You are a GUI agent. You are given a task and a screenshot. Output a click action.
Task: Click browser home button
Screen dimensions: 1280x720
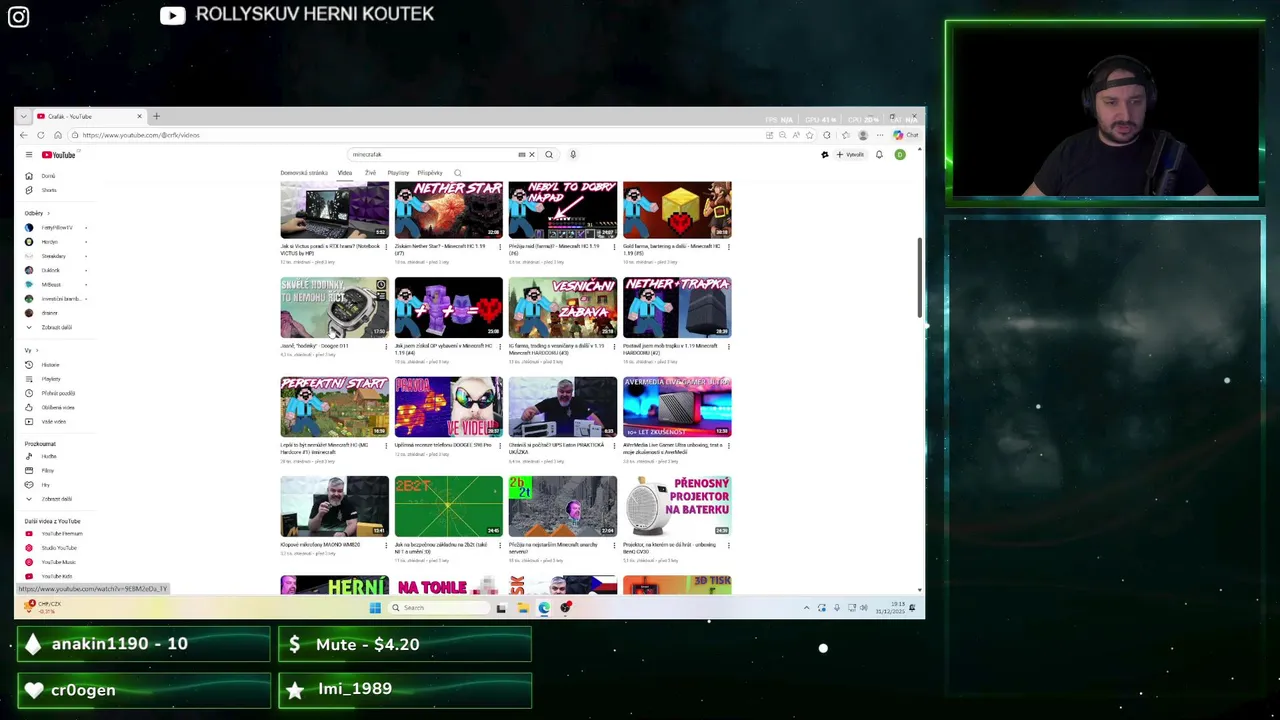pos(58,135)
